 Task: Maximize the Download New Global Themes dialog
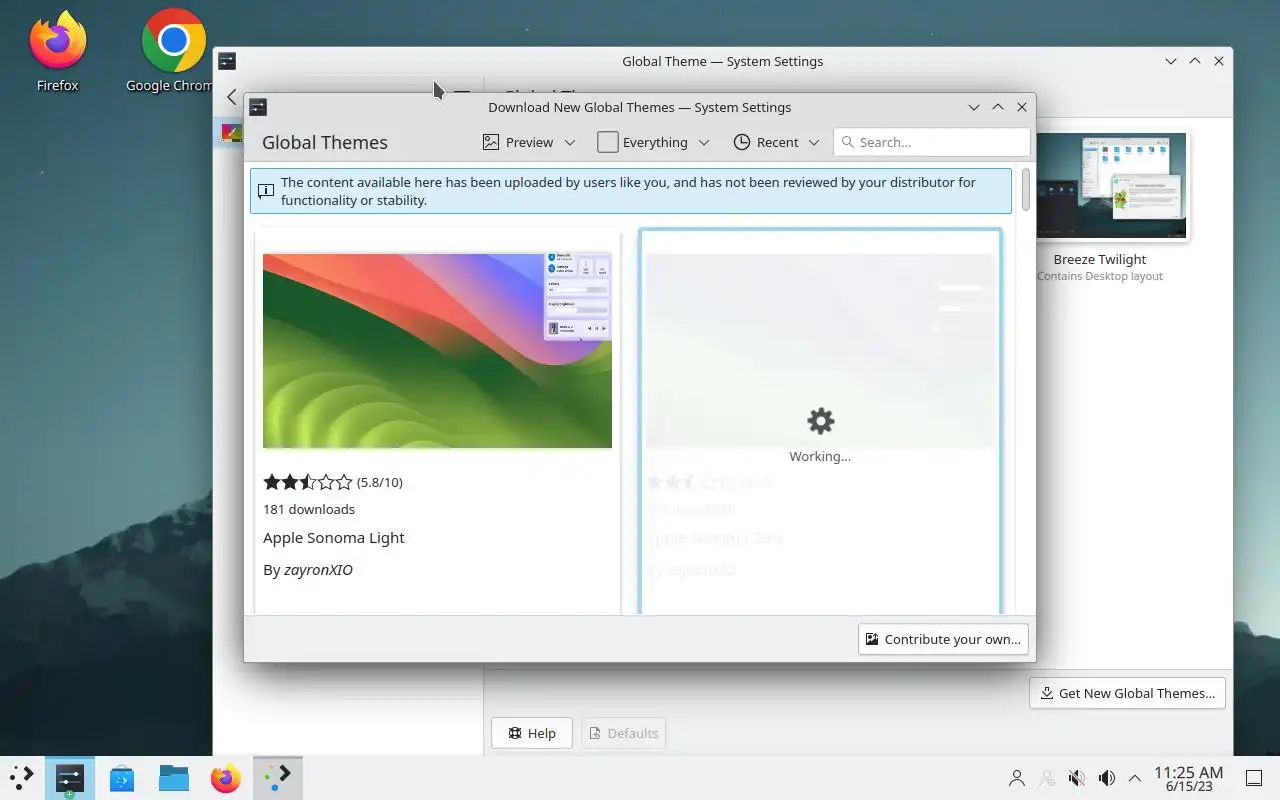coord(998,107)
